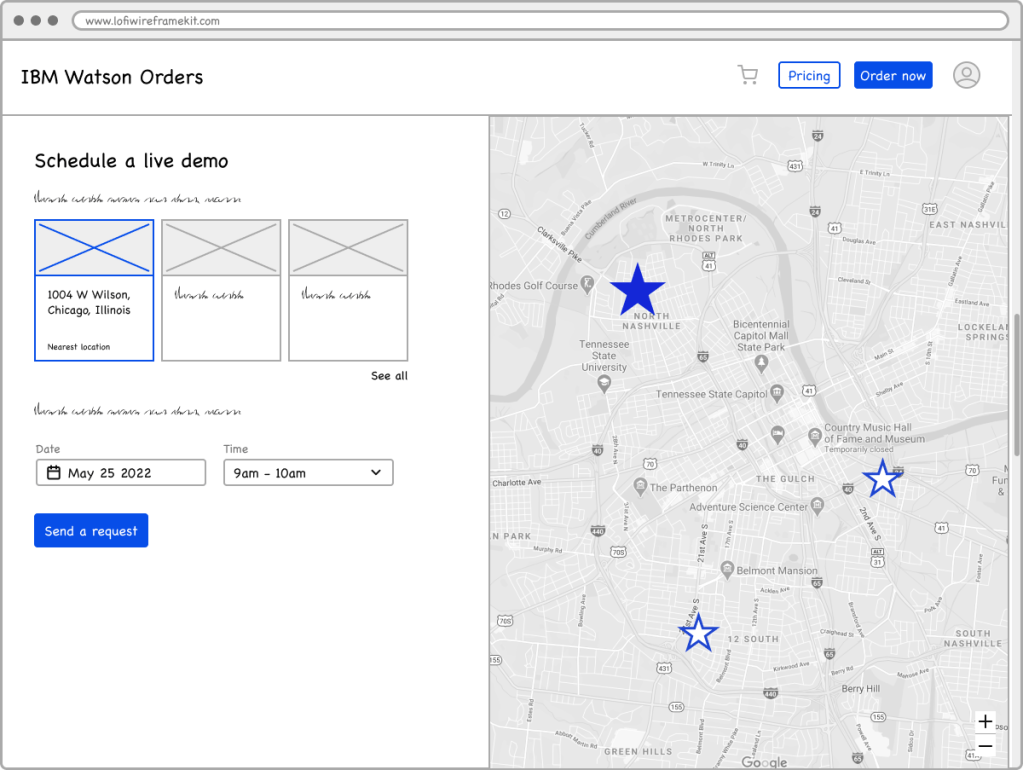Select the second location card
Image resolution: width=1023 pixels, height=770 pixels.
[221, 290]
